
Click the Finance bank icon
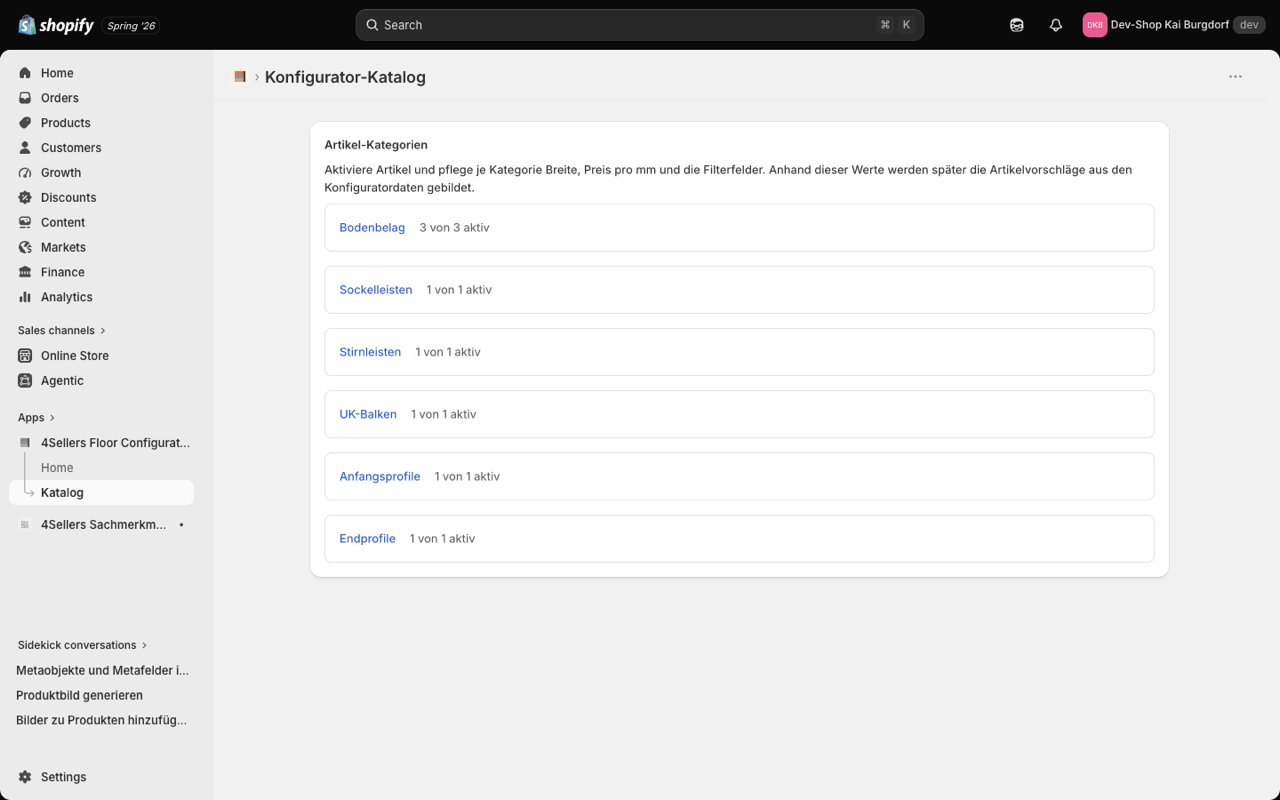pyautogui.click(x=25, y=272)
